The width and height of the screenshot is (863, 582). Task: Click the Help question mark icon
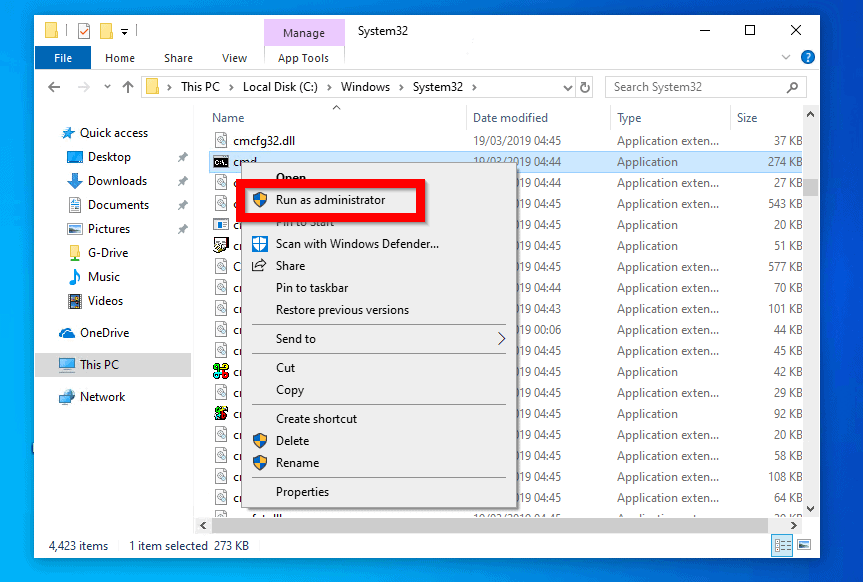click(807, 57)
